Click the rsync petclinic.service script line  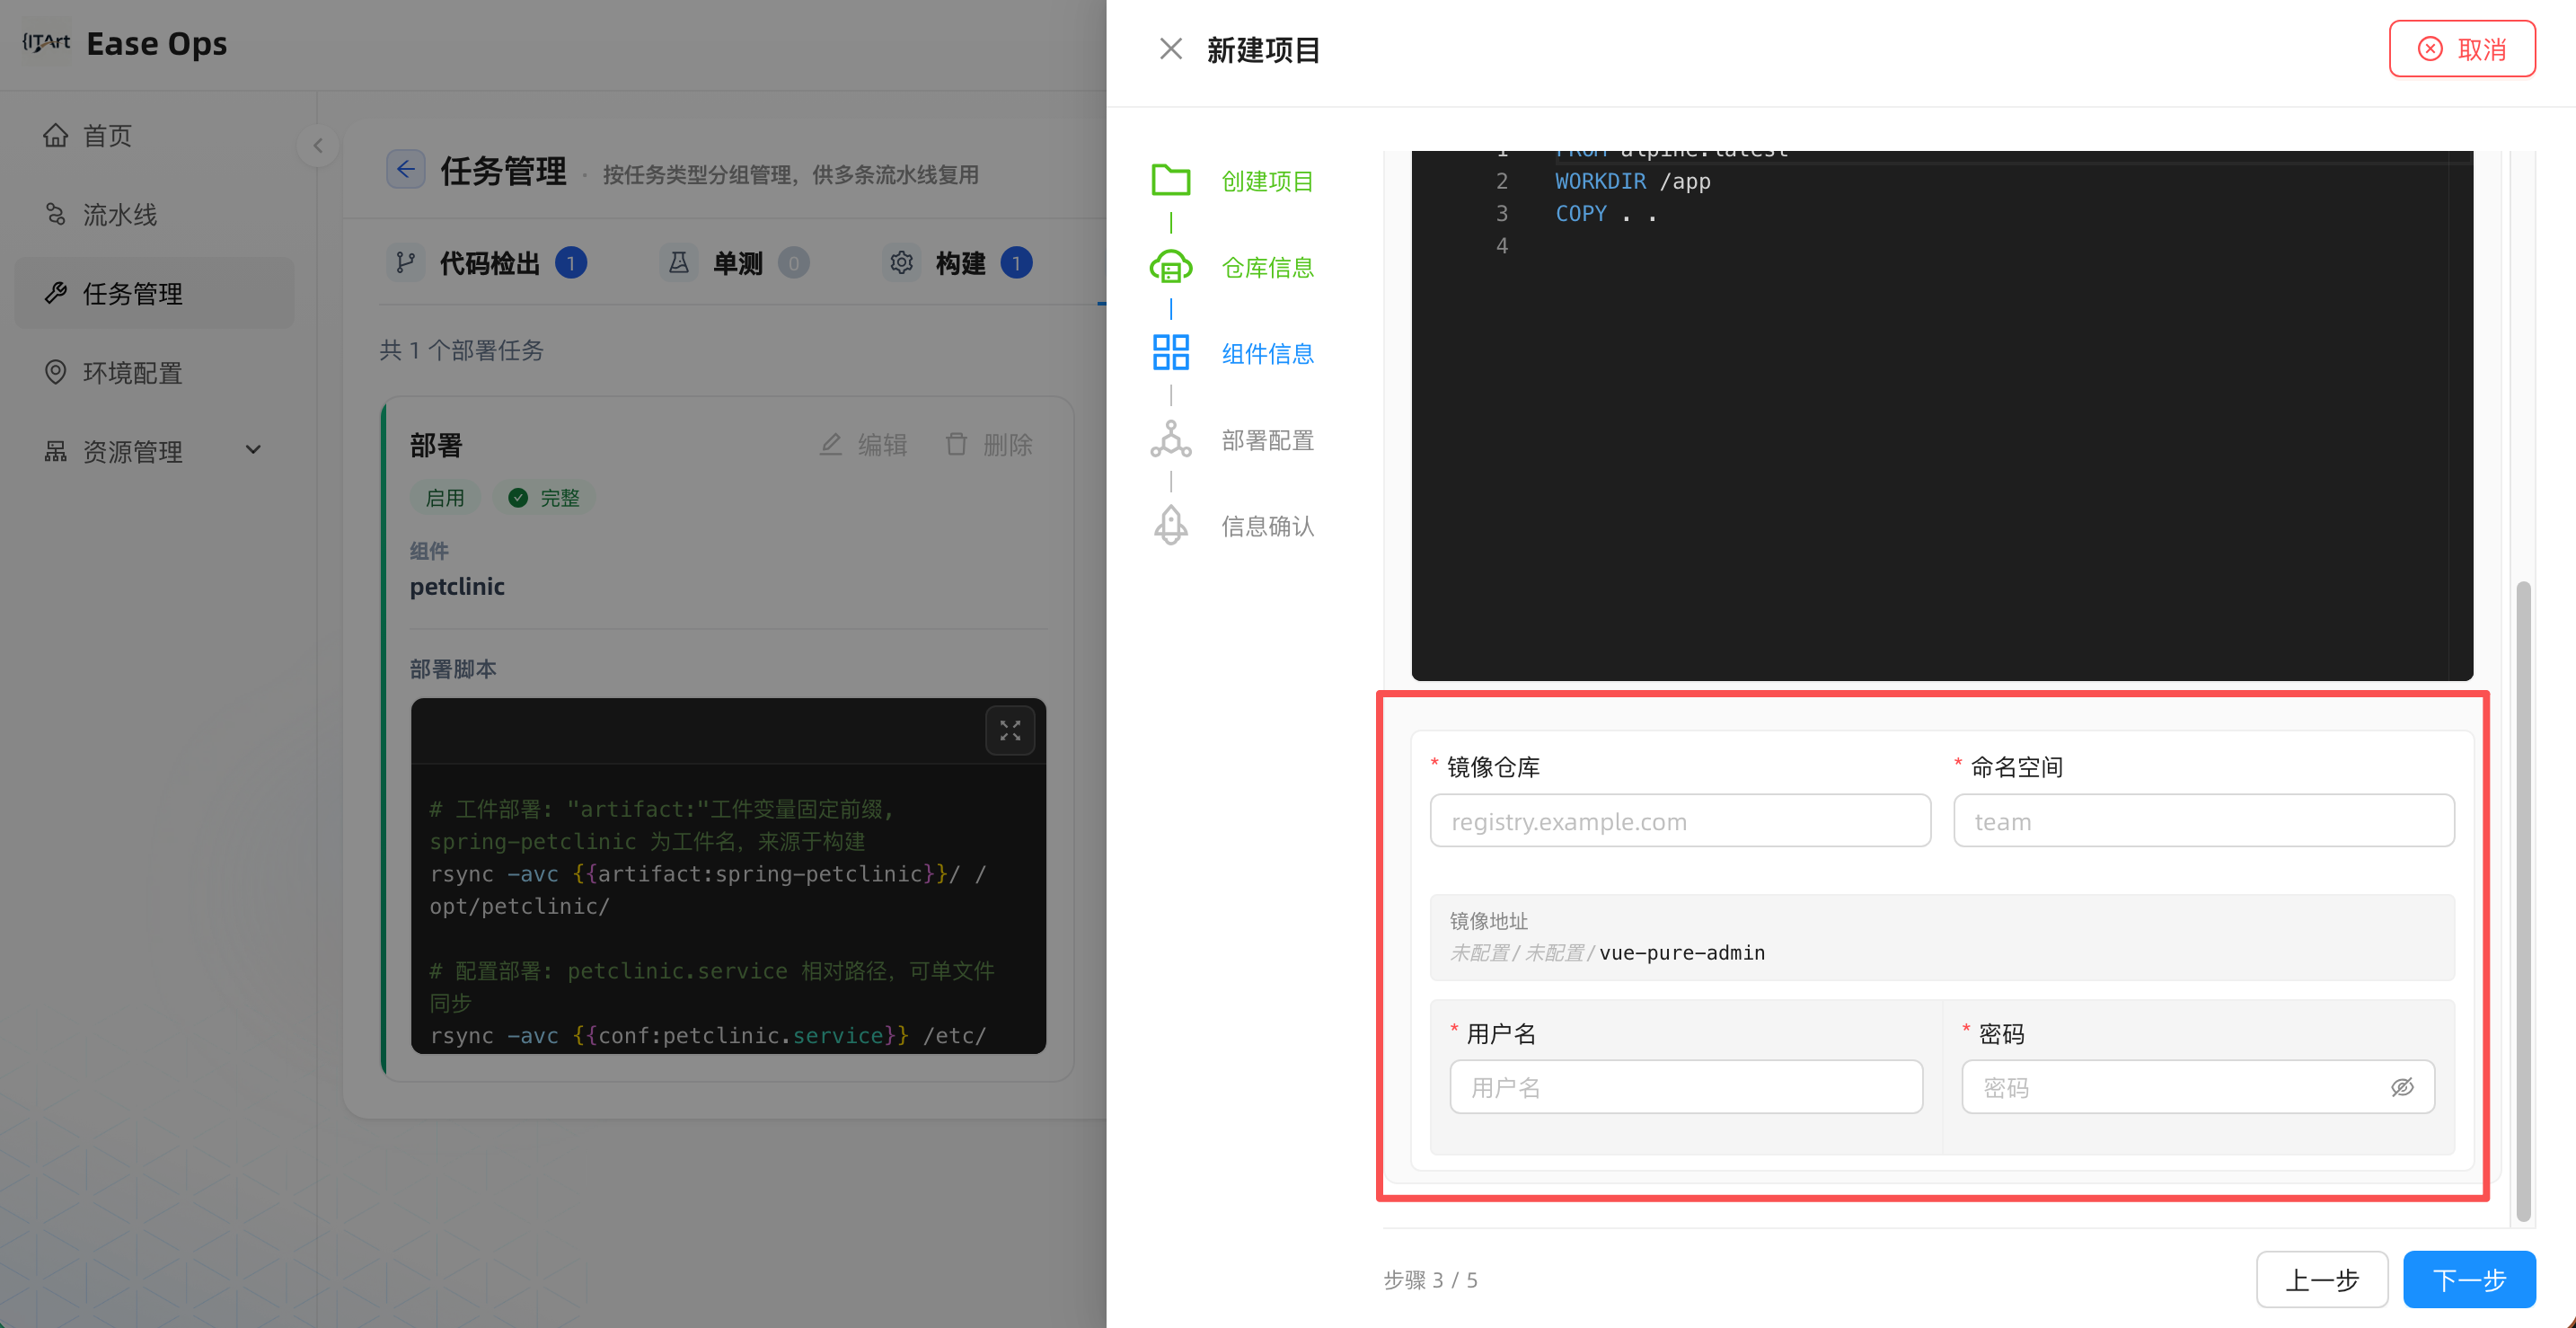tap(708, 1035)
